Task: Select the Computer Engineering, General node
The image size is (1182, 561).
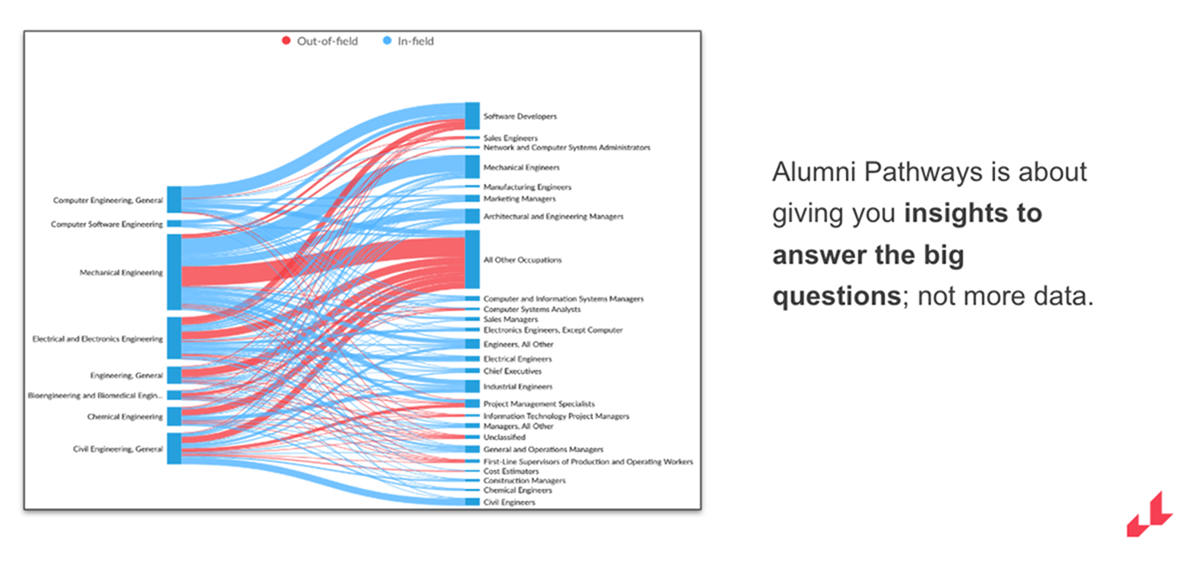Action: (x=174, y=200)
